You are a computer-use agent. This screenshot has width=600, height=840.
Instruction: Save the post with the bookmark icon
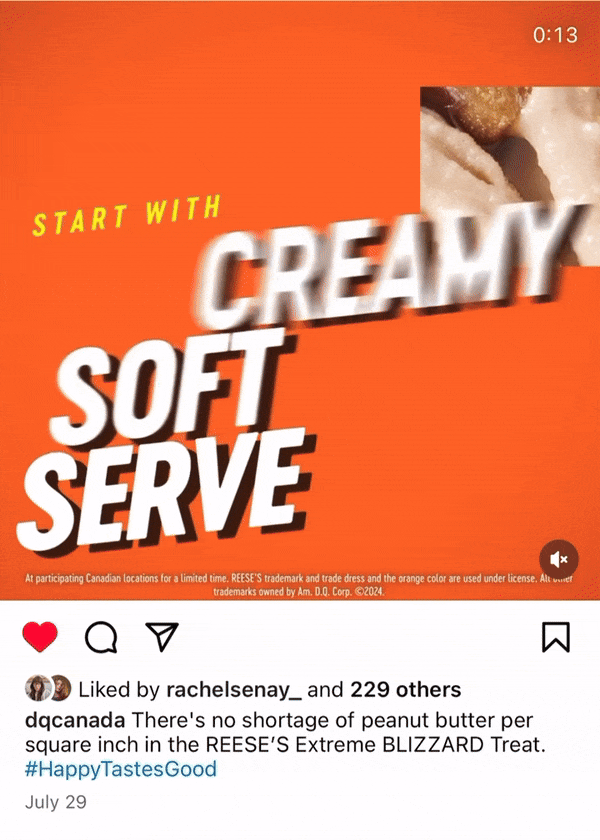coord(556,637)
